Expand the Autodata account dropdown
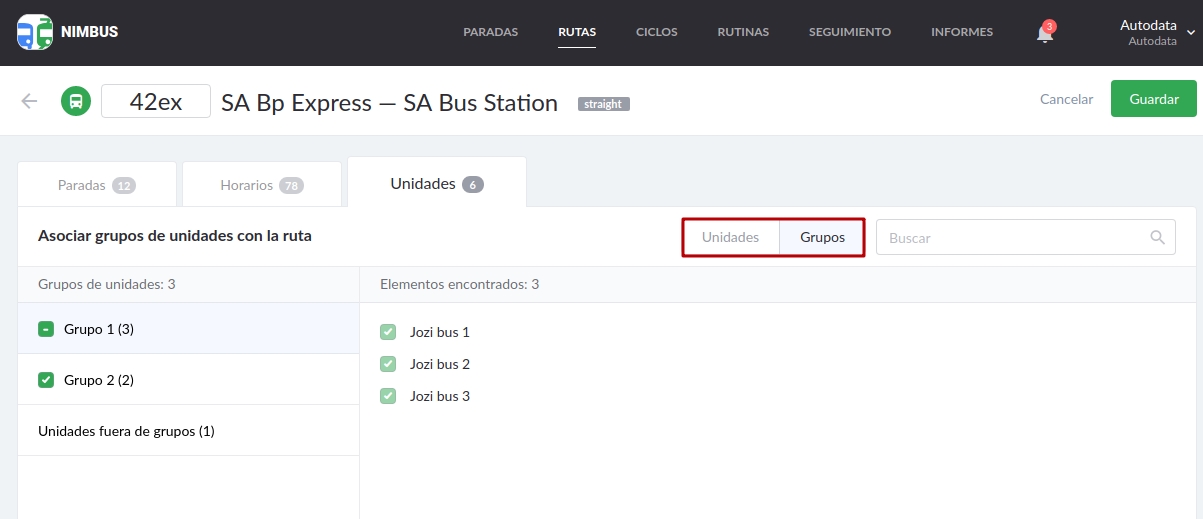Viewport: 1203px width, 519px height. click(x=1190, y=32)
